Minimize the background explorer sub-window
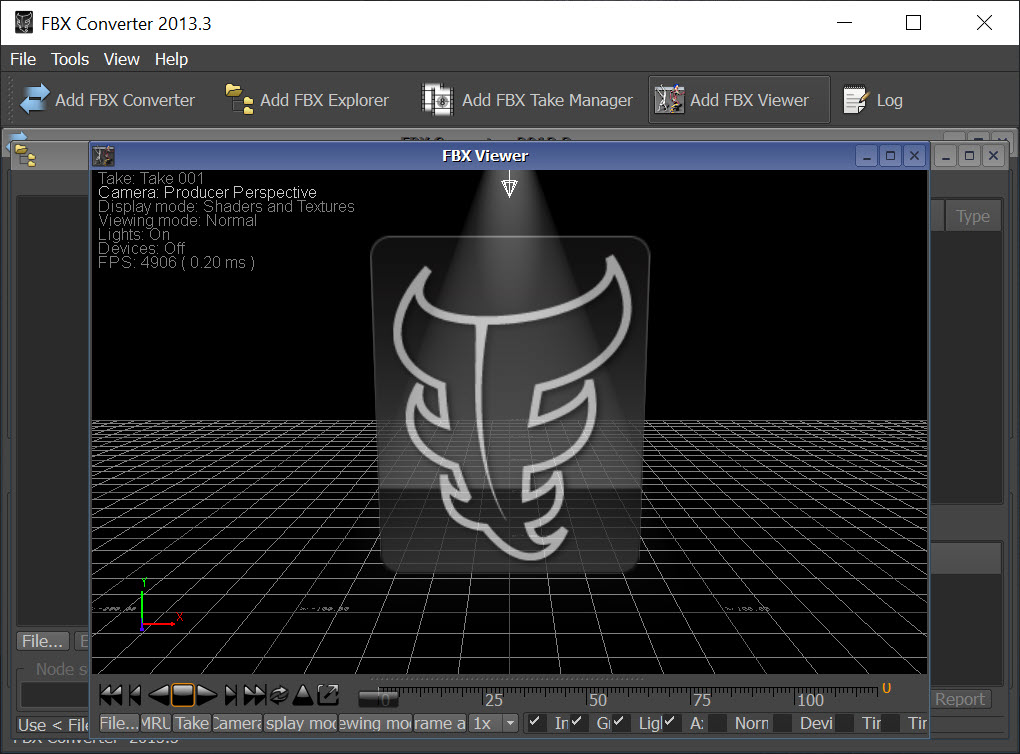The image size is (1020, 754). [946, 156]
